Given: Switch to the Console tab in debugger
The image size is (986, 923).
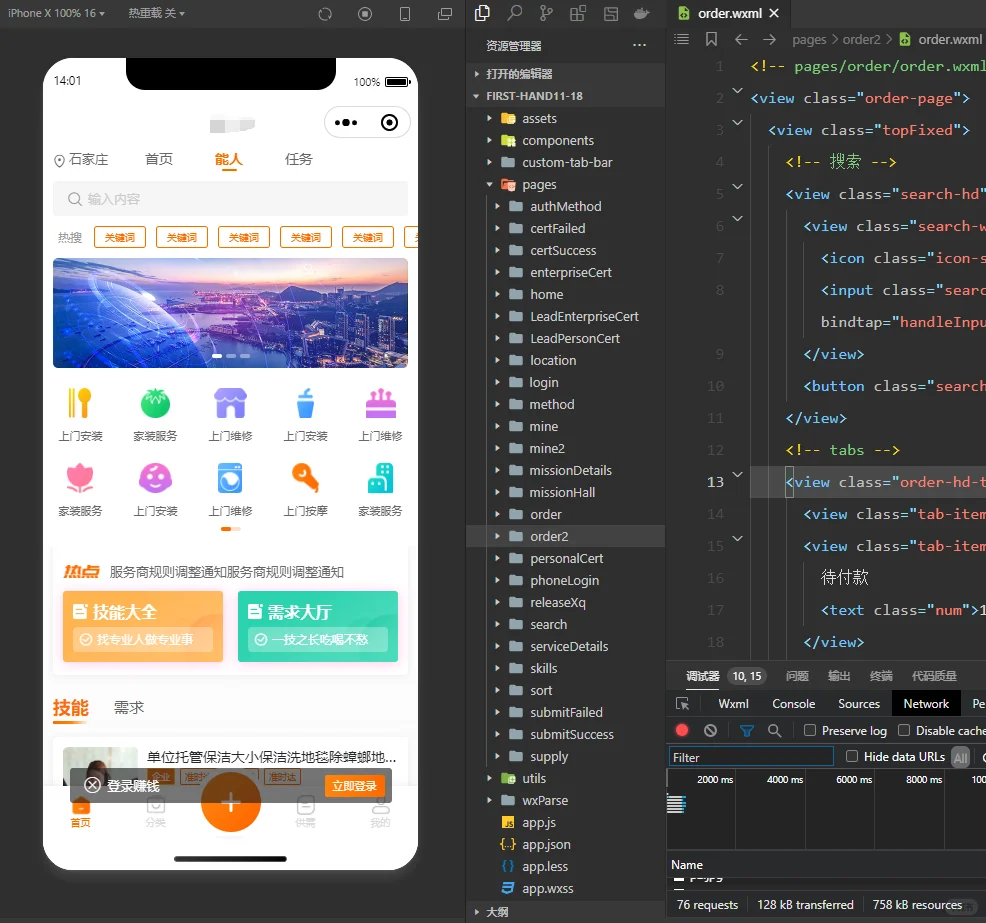Looking at the screenshot, I should click(x=794, y=704).
